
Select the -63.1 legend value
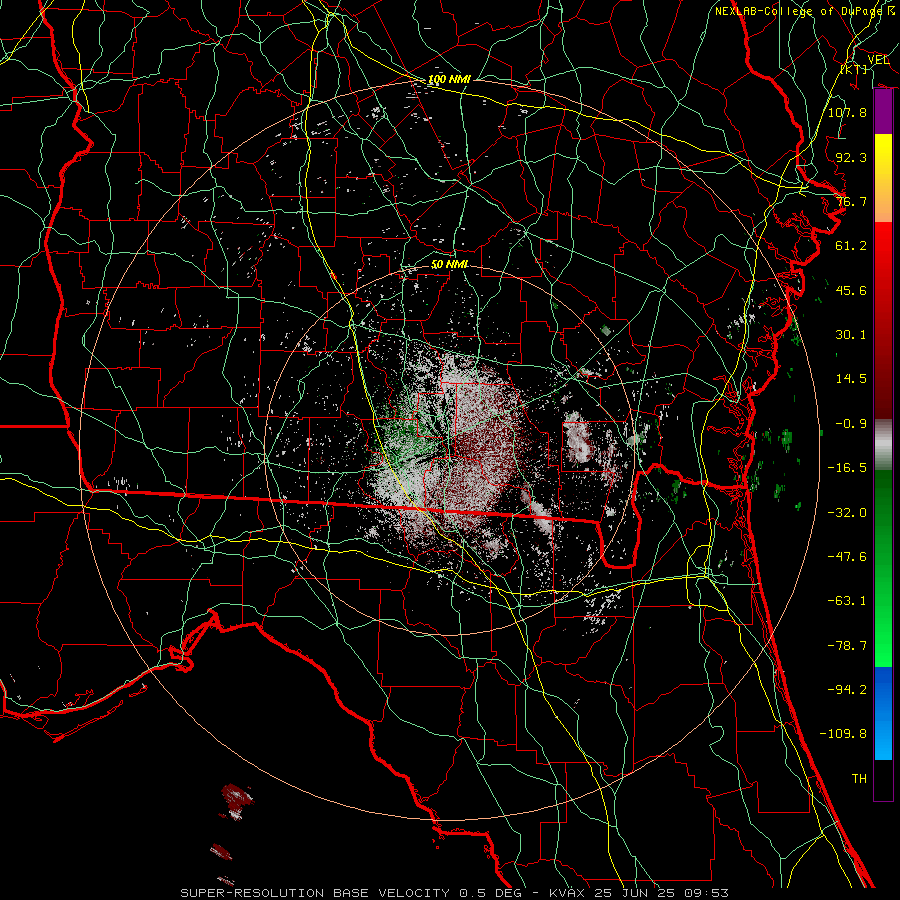[x=847, y=601]
